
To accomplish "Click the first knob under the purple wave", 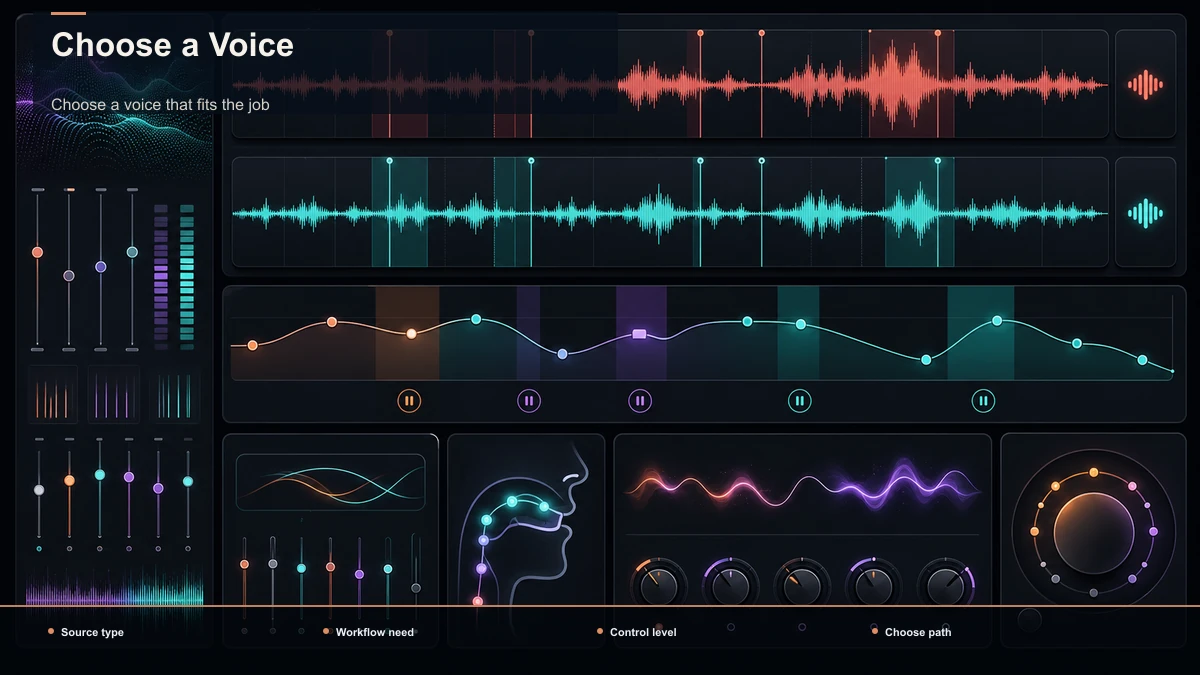I will [x=658, y=586].
